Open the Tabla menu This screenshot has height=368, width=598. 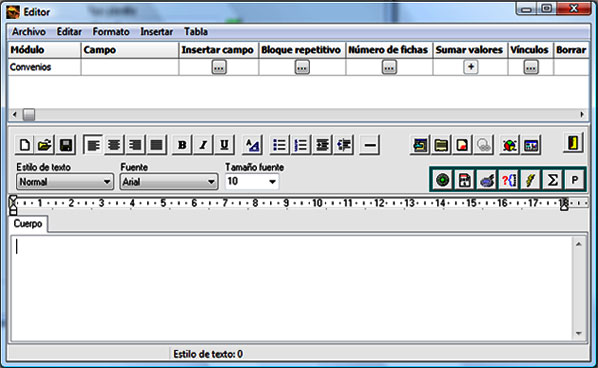[196, 32]
